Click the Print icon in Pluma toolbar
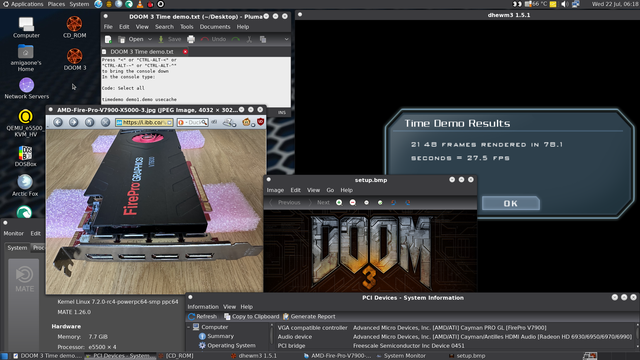 pyautogui.click(x=191, y=39)
